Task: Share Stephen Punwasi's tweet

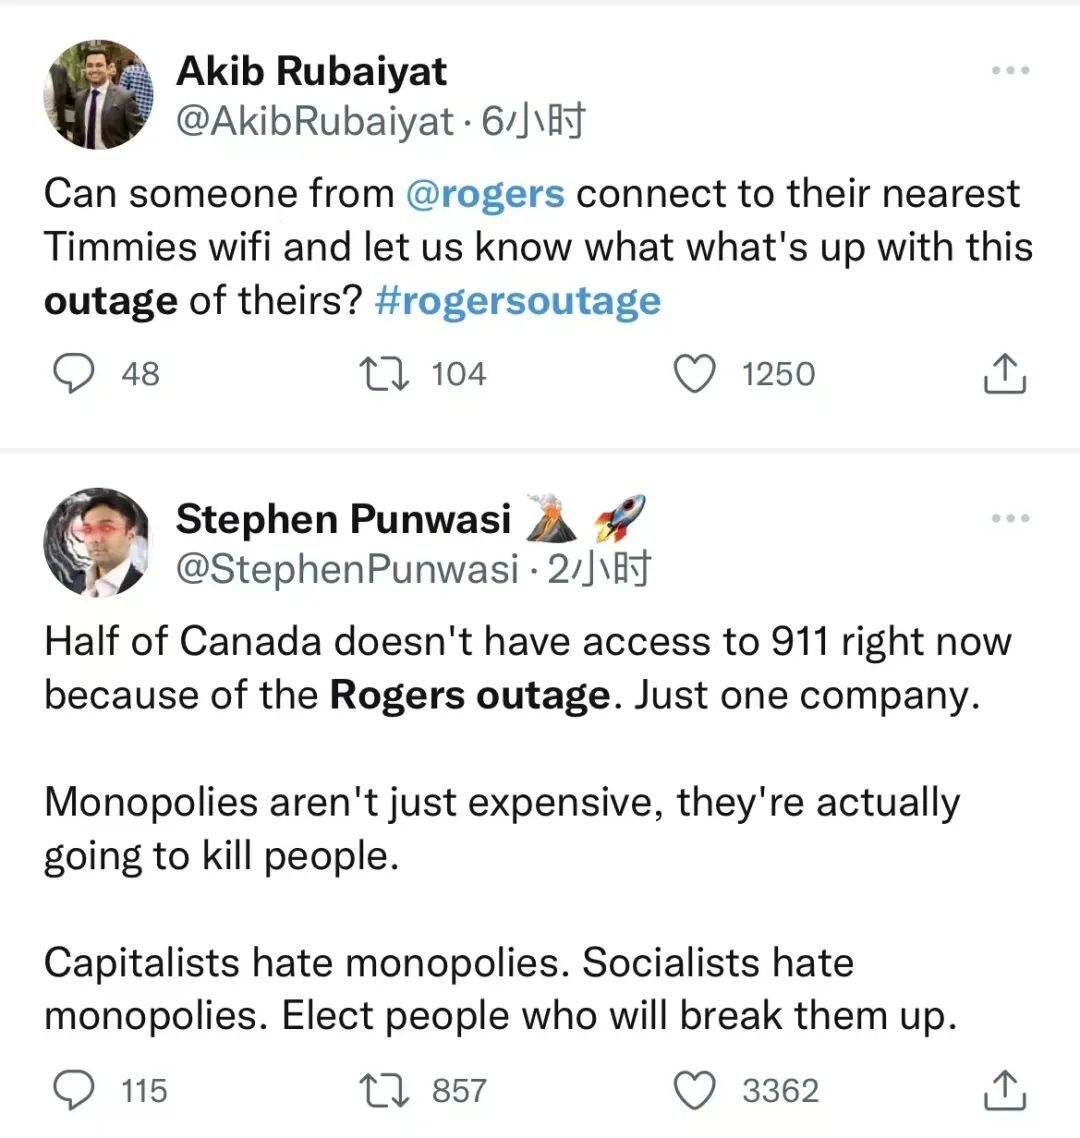Action: point(1005,1089)
